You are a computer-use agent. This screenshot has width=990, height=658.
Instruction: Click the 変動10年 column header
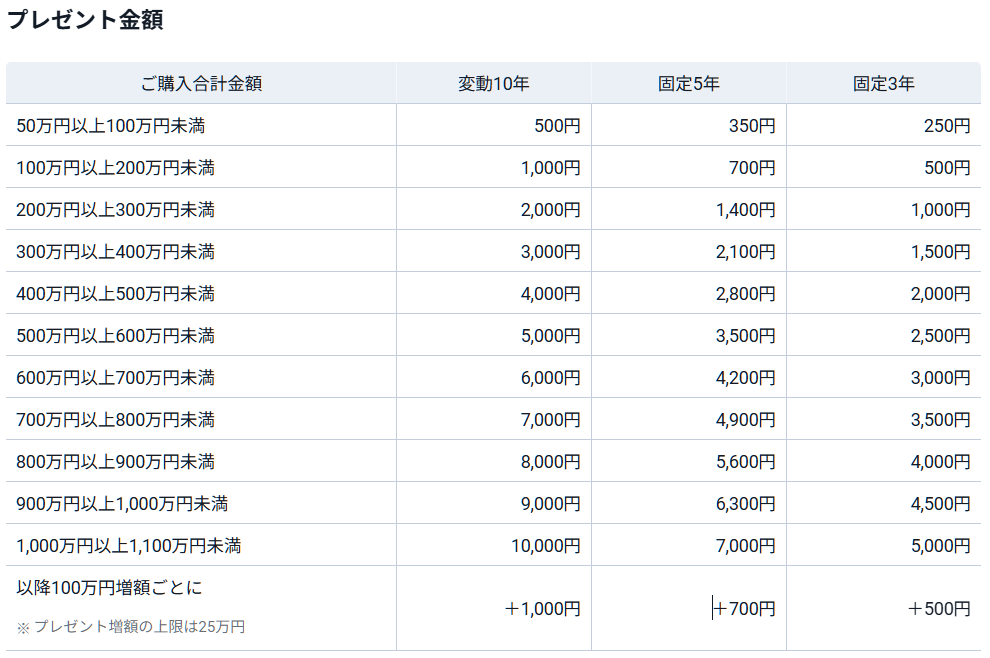tap(493, 84)
